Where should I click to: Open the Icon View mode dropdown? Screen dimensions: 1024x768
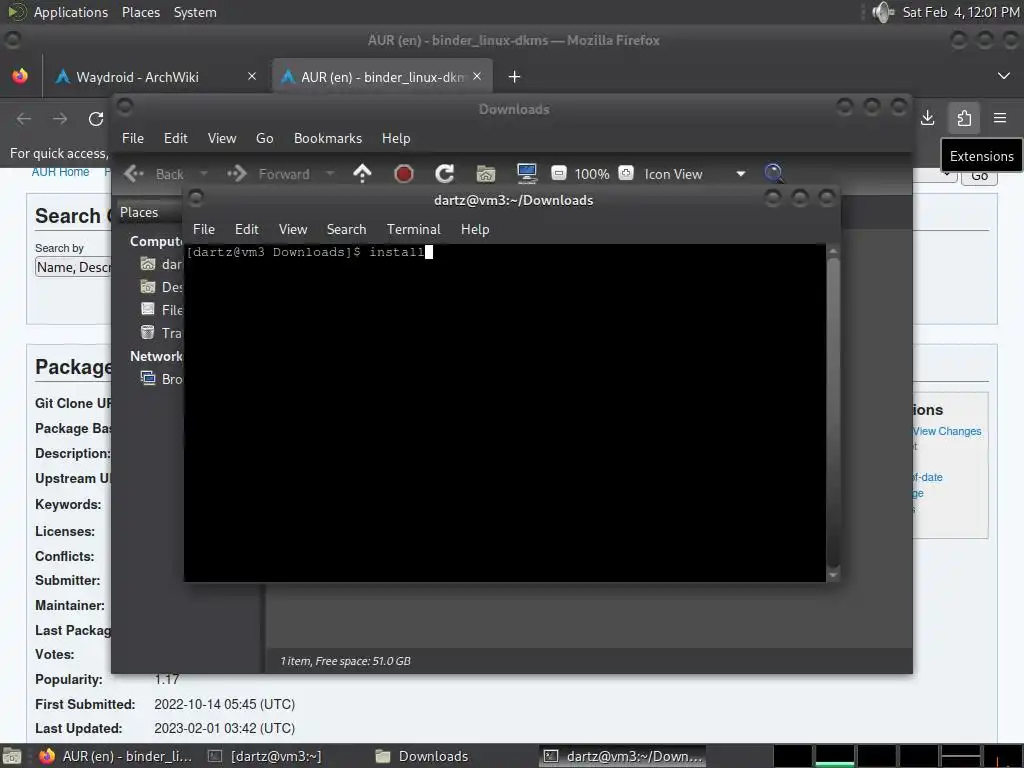coord(694,174)
